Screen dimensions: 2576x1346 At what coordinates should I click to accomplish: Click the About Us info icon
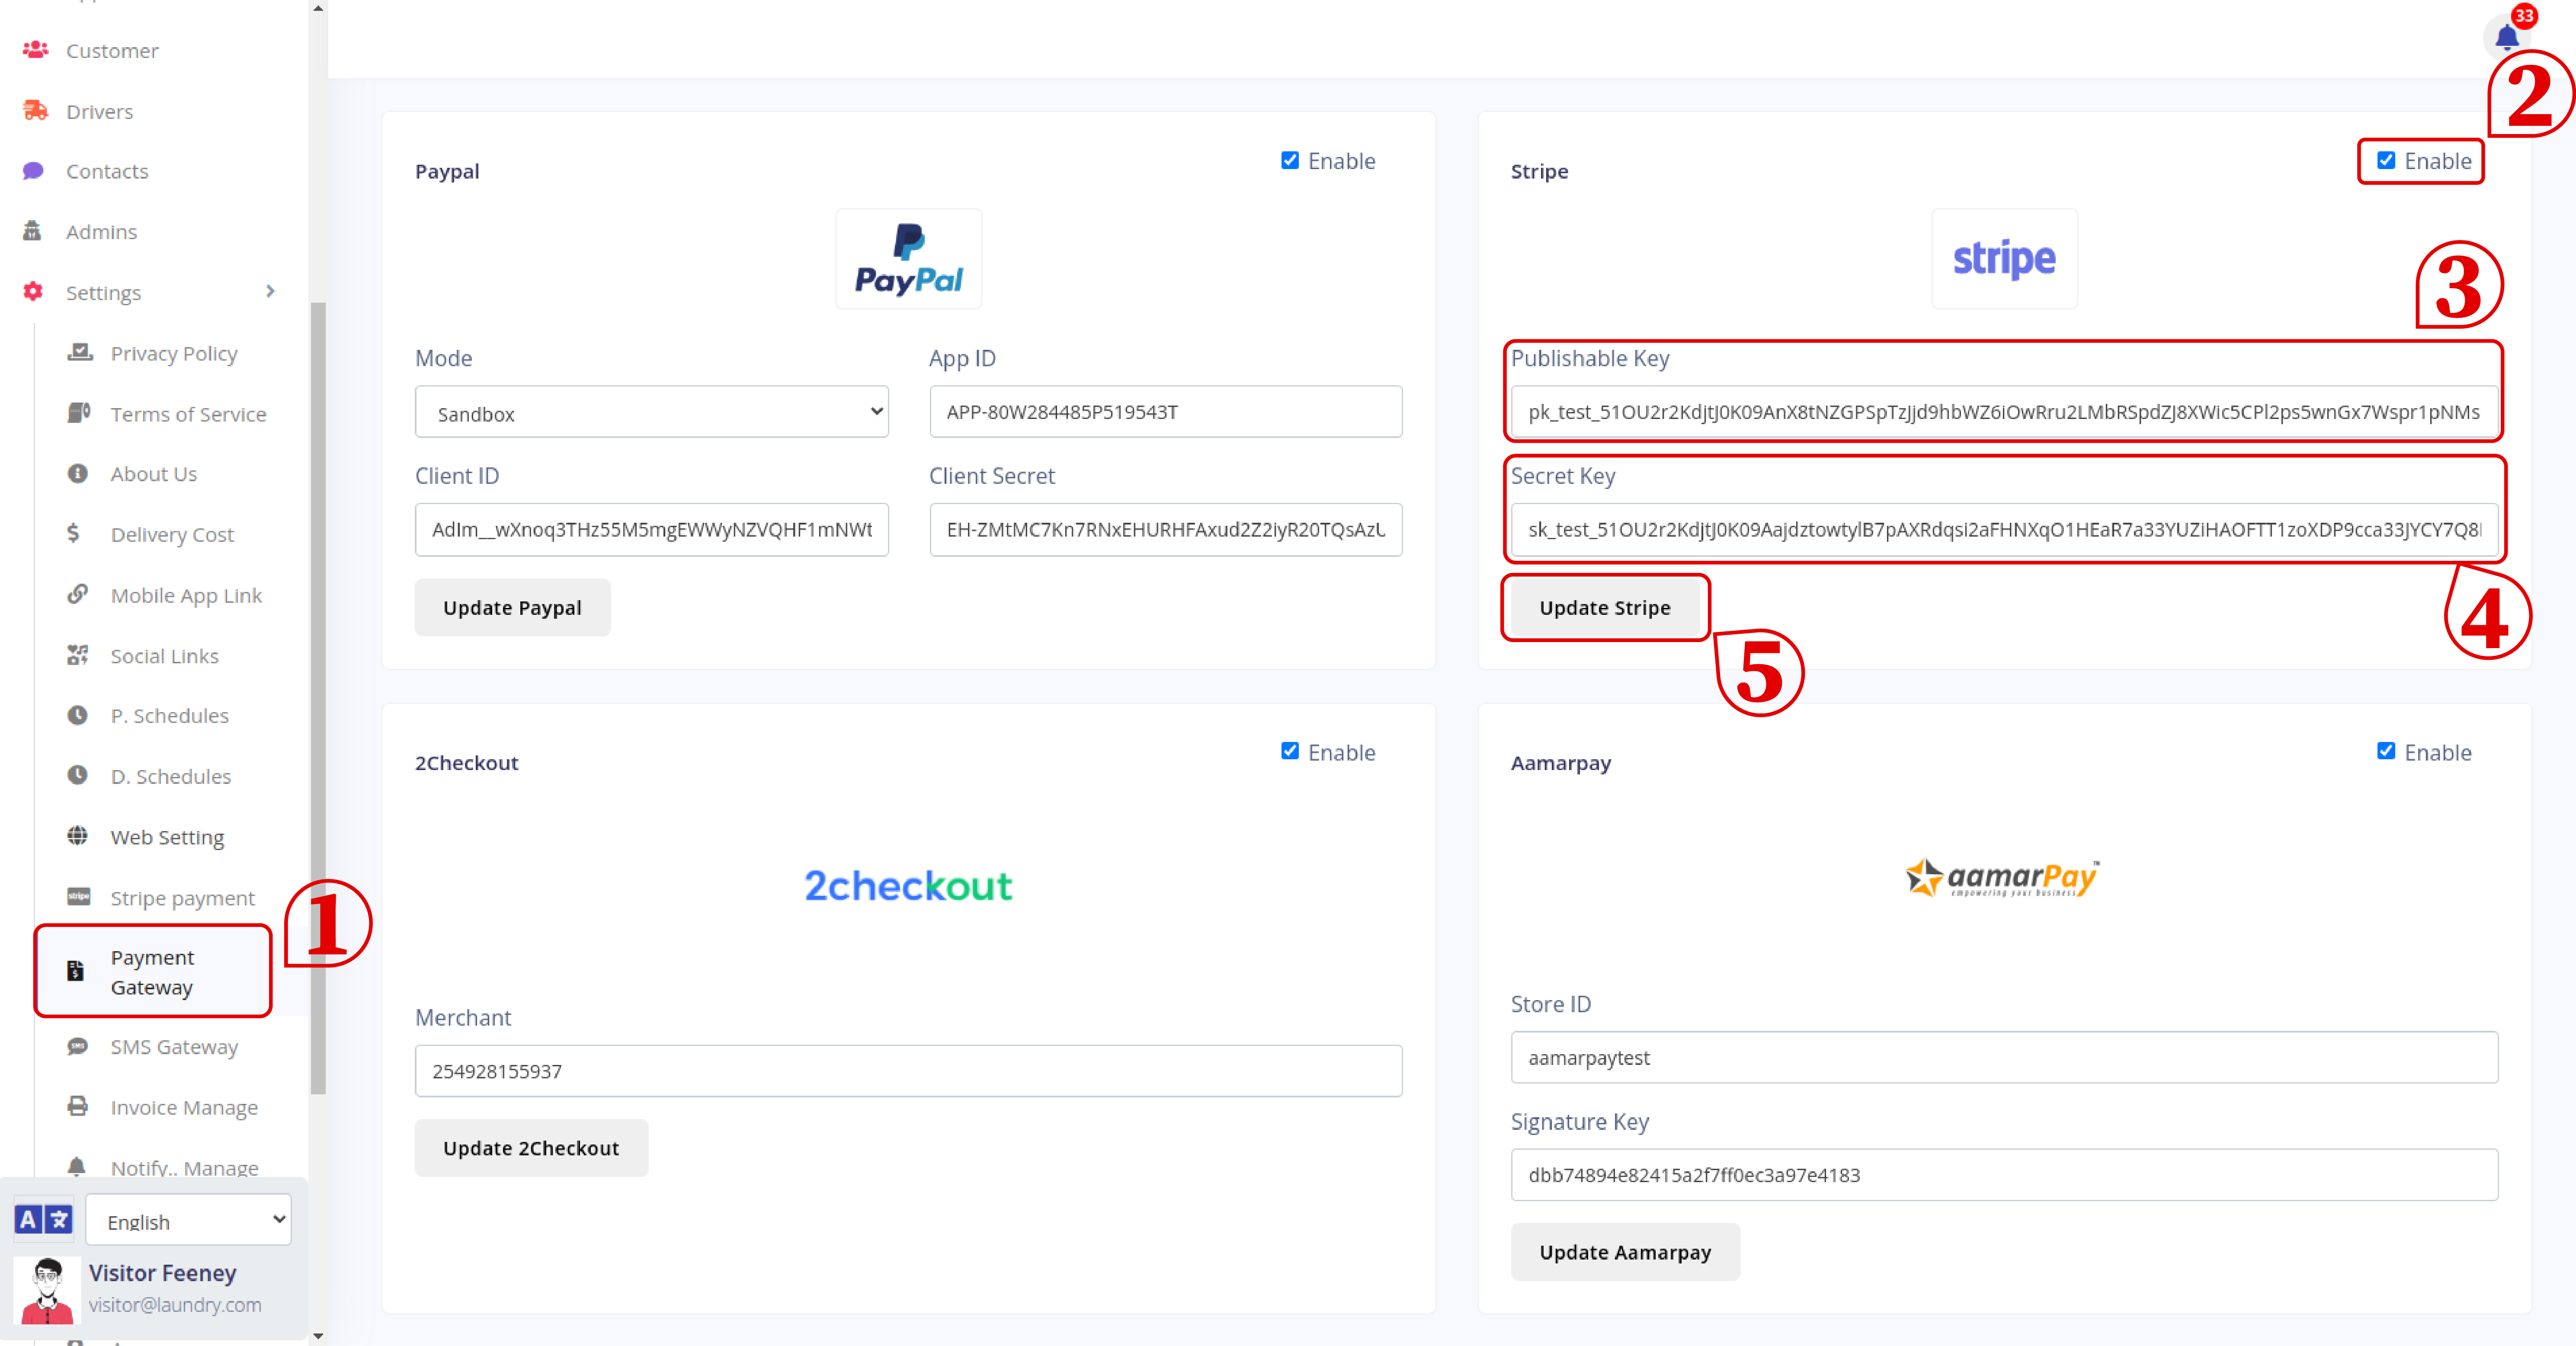coord(77,473)
